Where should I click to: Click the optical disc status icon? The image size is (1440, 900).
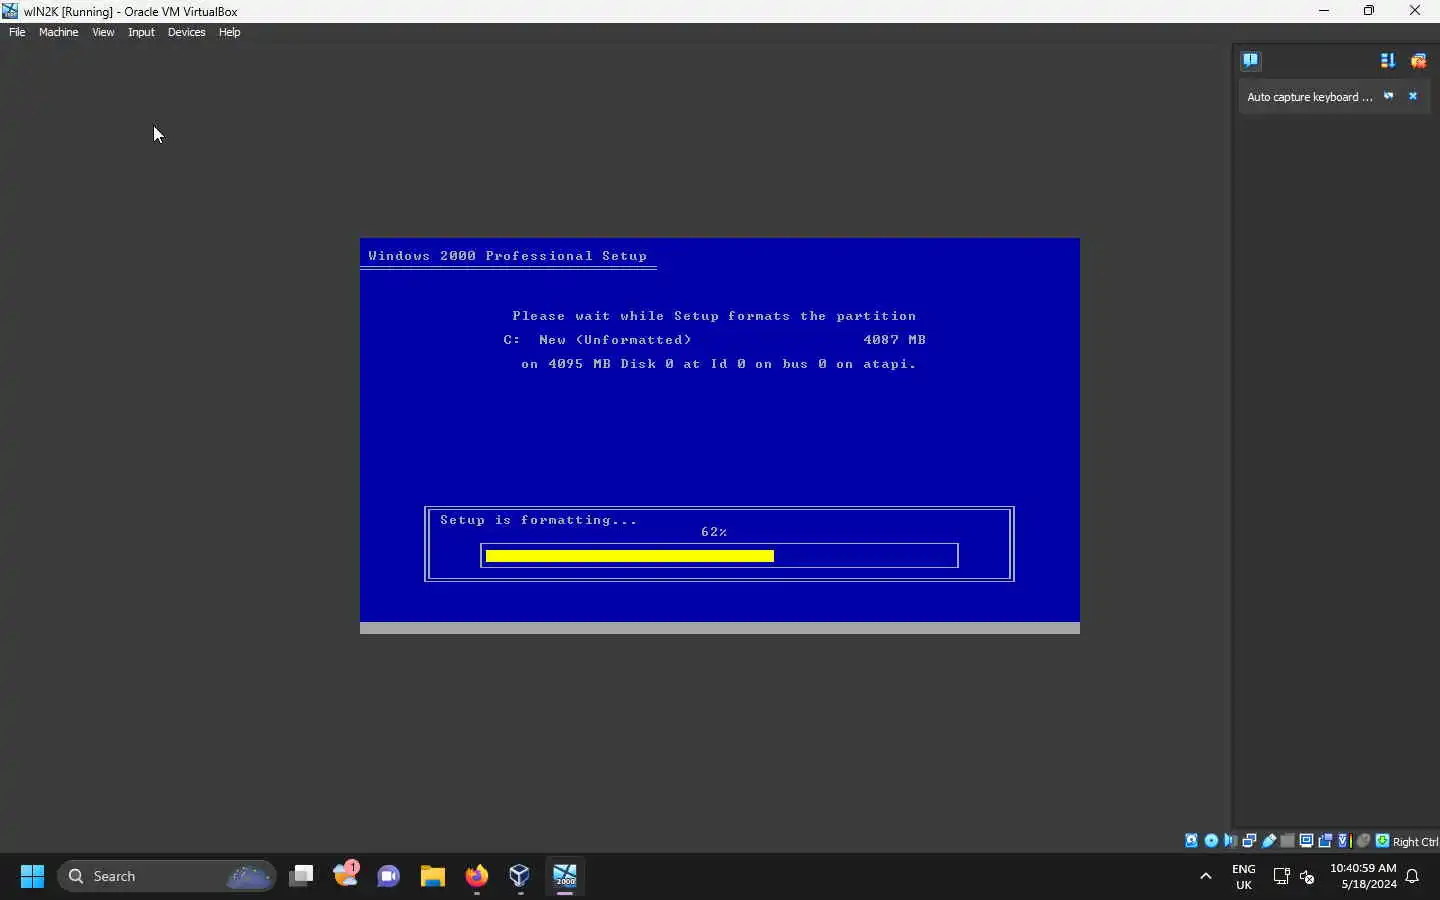(x=1211, y=841)
